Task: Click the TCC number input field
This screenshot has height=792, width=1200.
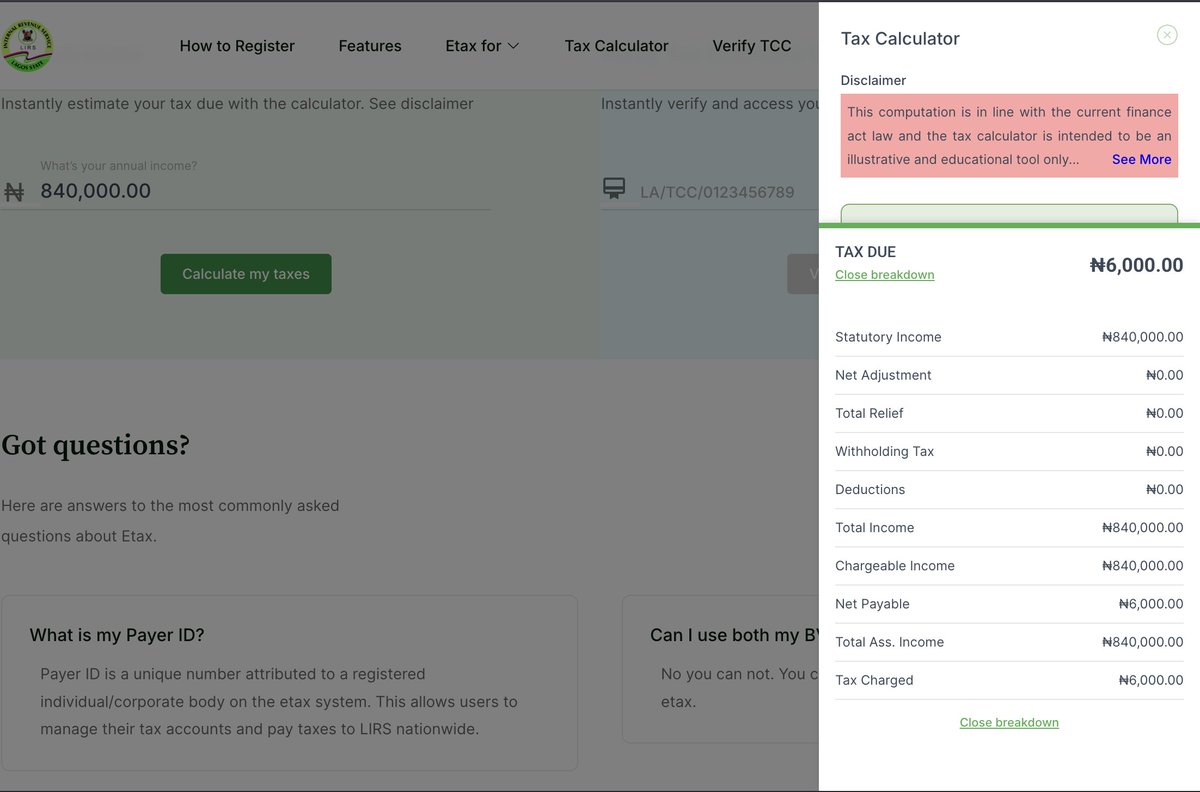Action: (x=729, y=192)
